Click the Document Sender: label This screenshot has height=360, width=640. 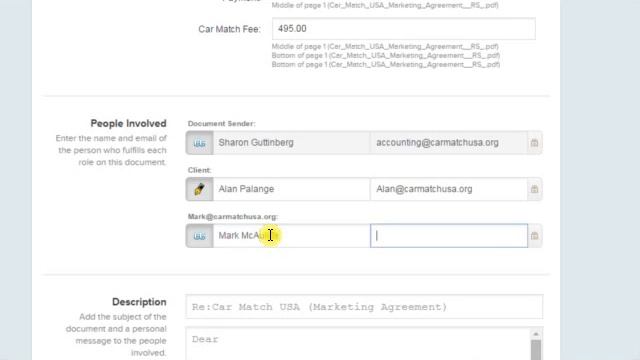pyautogui.click(x=222, y=124)
